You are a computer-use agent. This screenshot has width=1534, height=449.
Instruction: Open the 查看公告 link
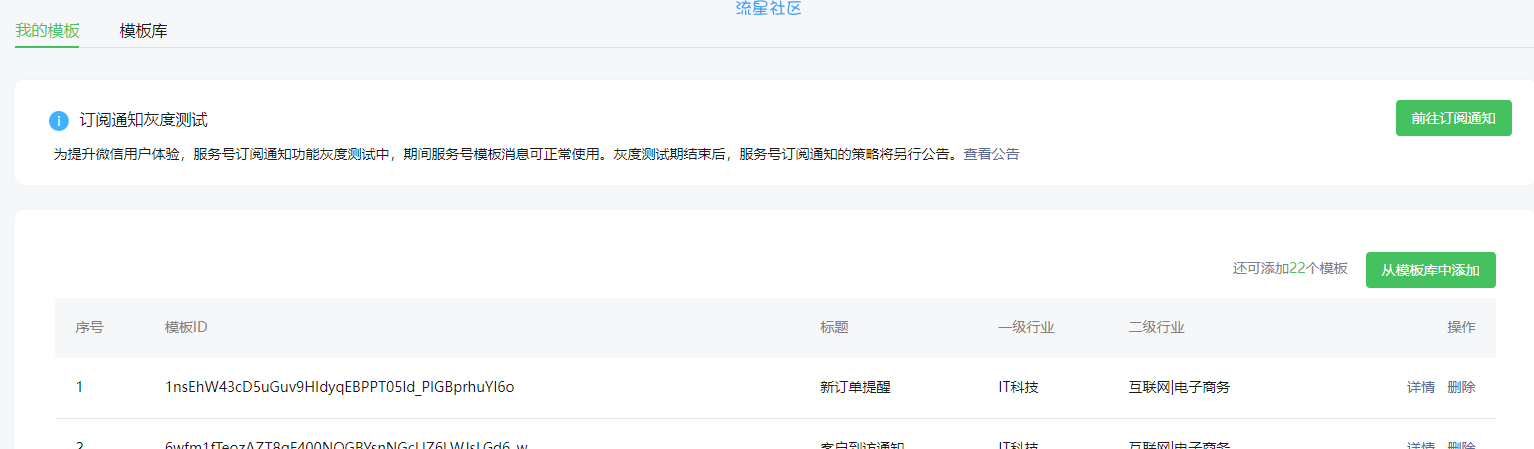(991, 154)
